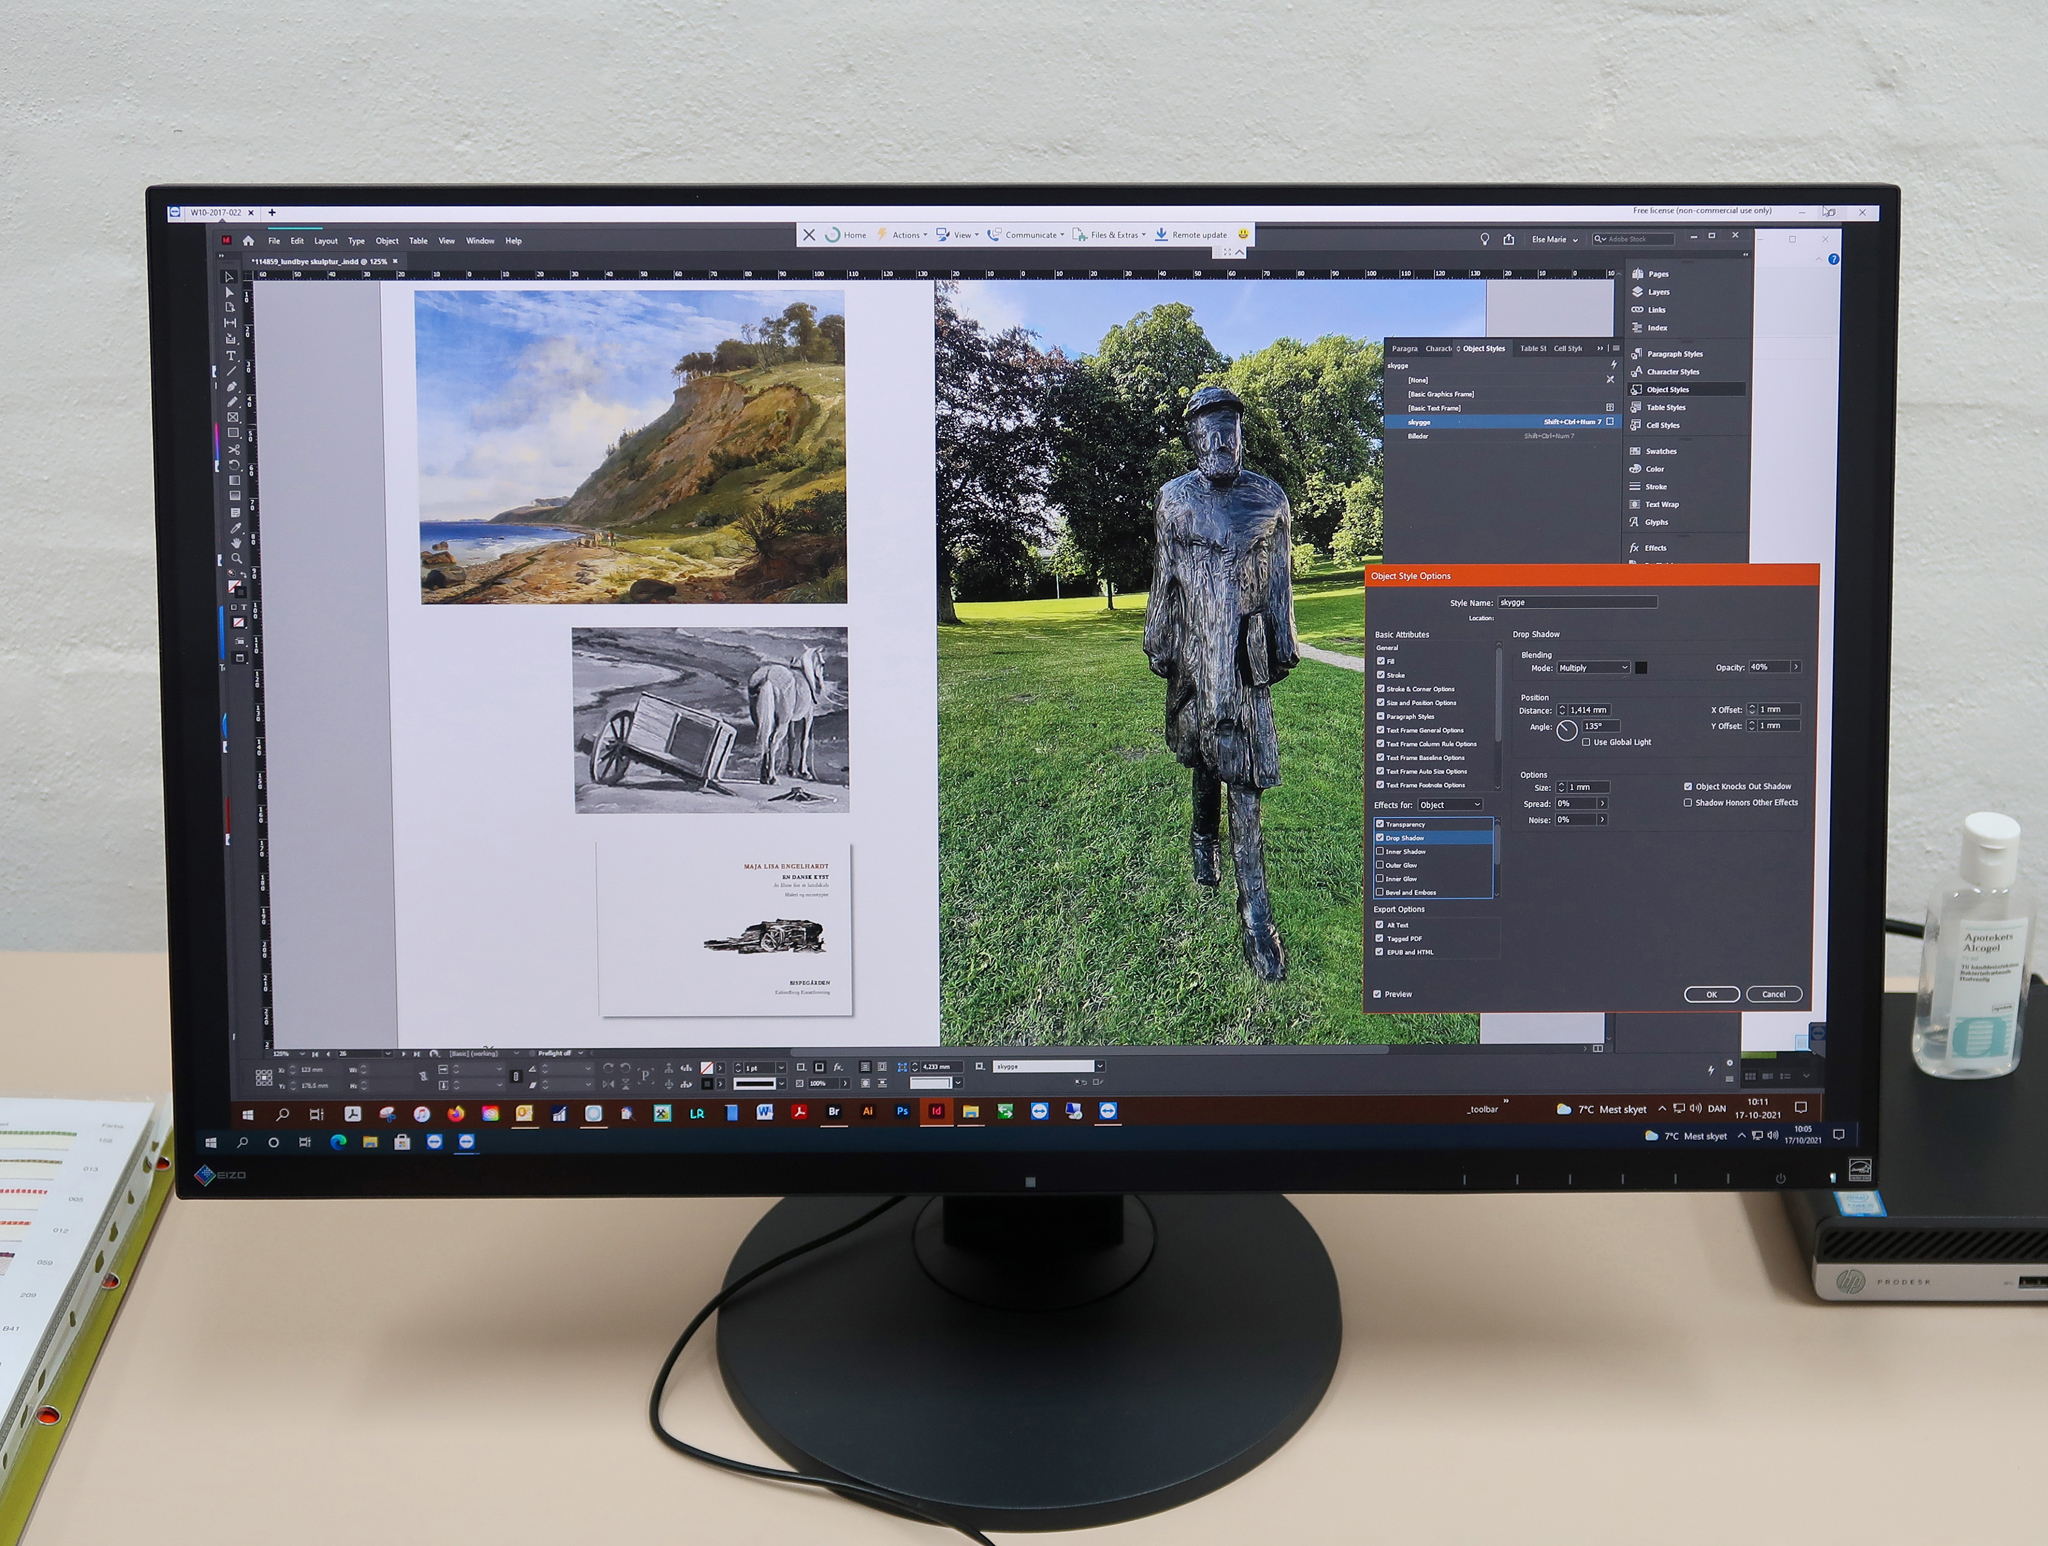
Task: Open the Table Styles panel from the dock
Action: point(1658,408)
